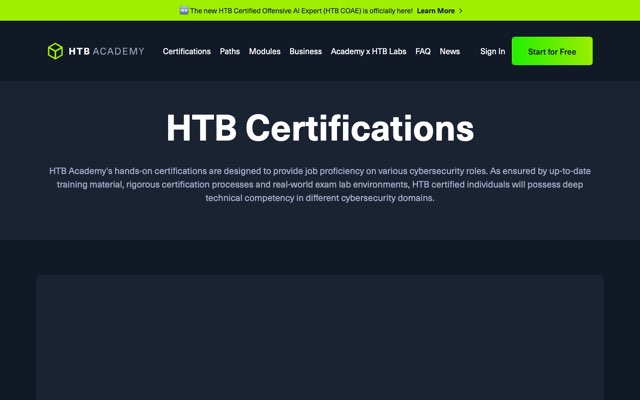Click the HTB COAE announcement text
Screen dimensions: 640x400
301,11
